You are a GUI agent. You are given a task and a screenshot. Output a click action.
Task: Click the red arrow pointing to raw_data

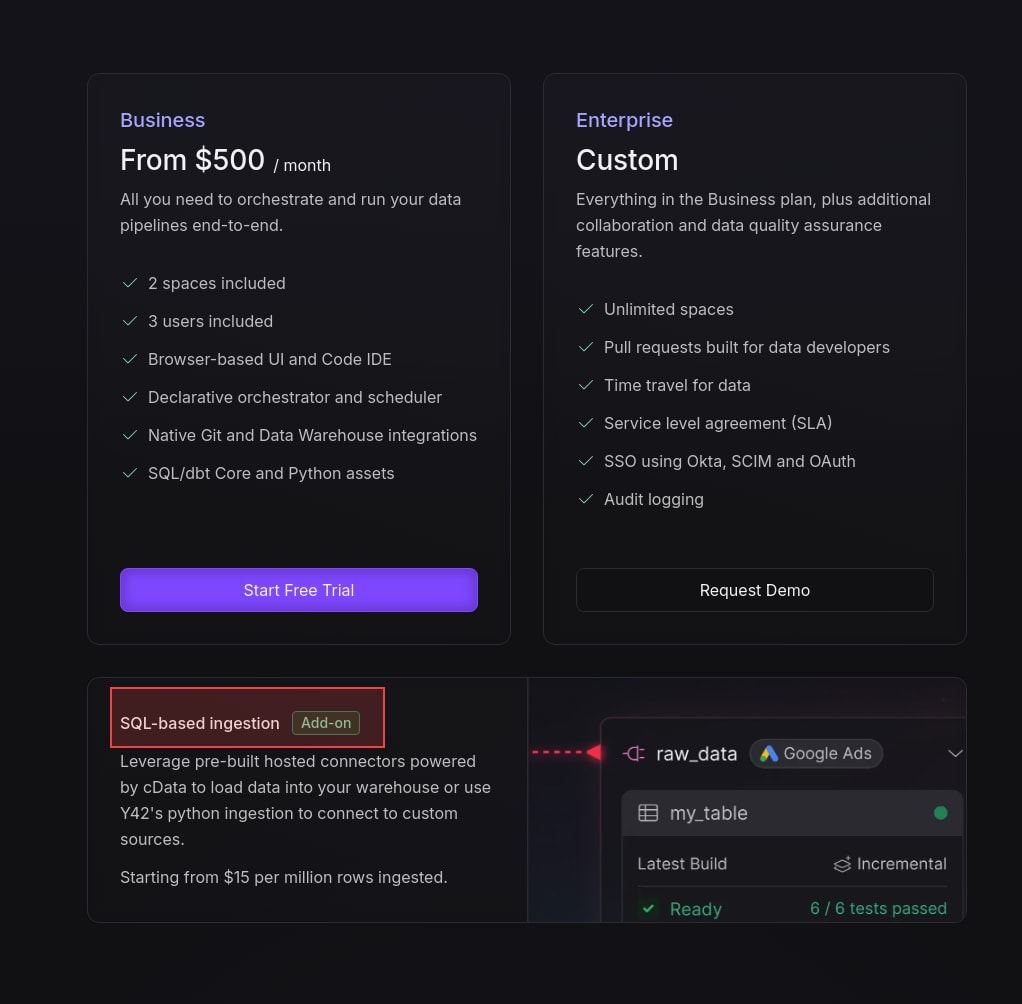coord(594,752)
